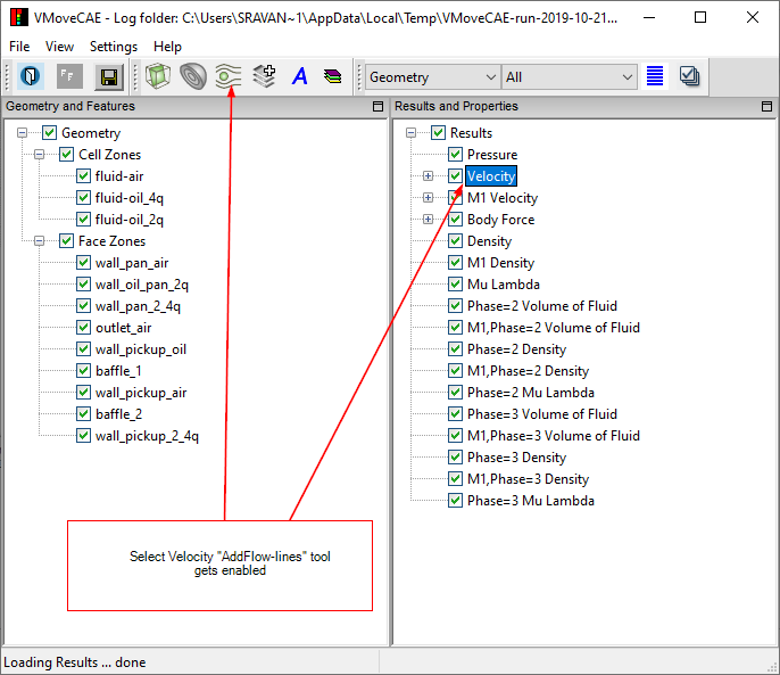Click the gray iso-surface tool icon
The image size is (780, 675).
193,77
